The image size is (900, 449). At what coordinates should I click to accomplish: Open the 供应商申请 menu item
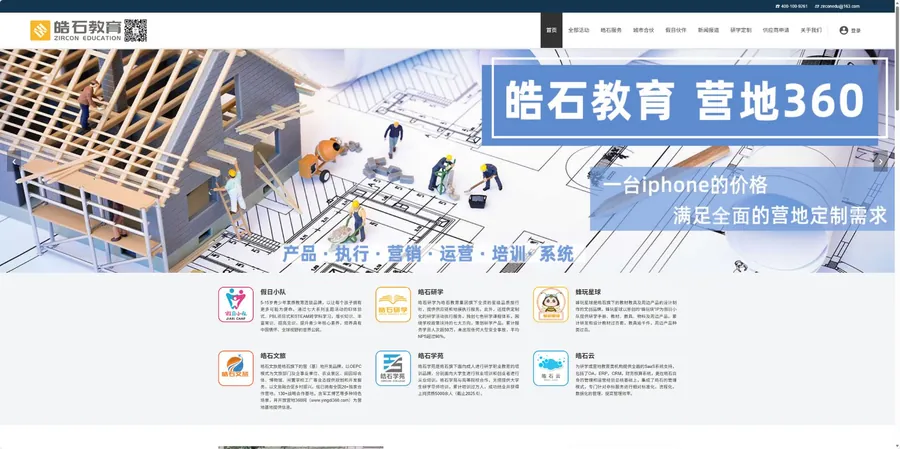point(776,30)
